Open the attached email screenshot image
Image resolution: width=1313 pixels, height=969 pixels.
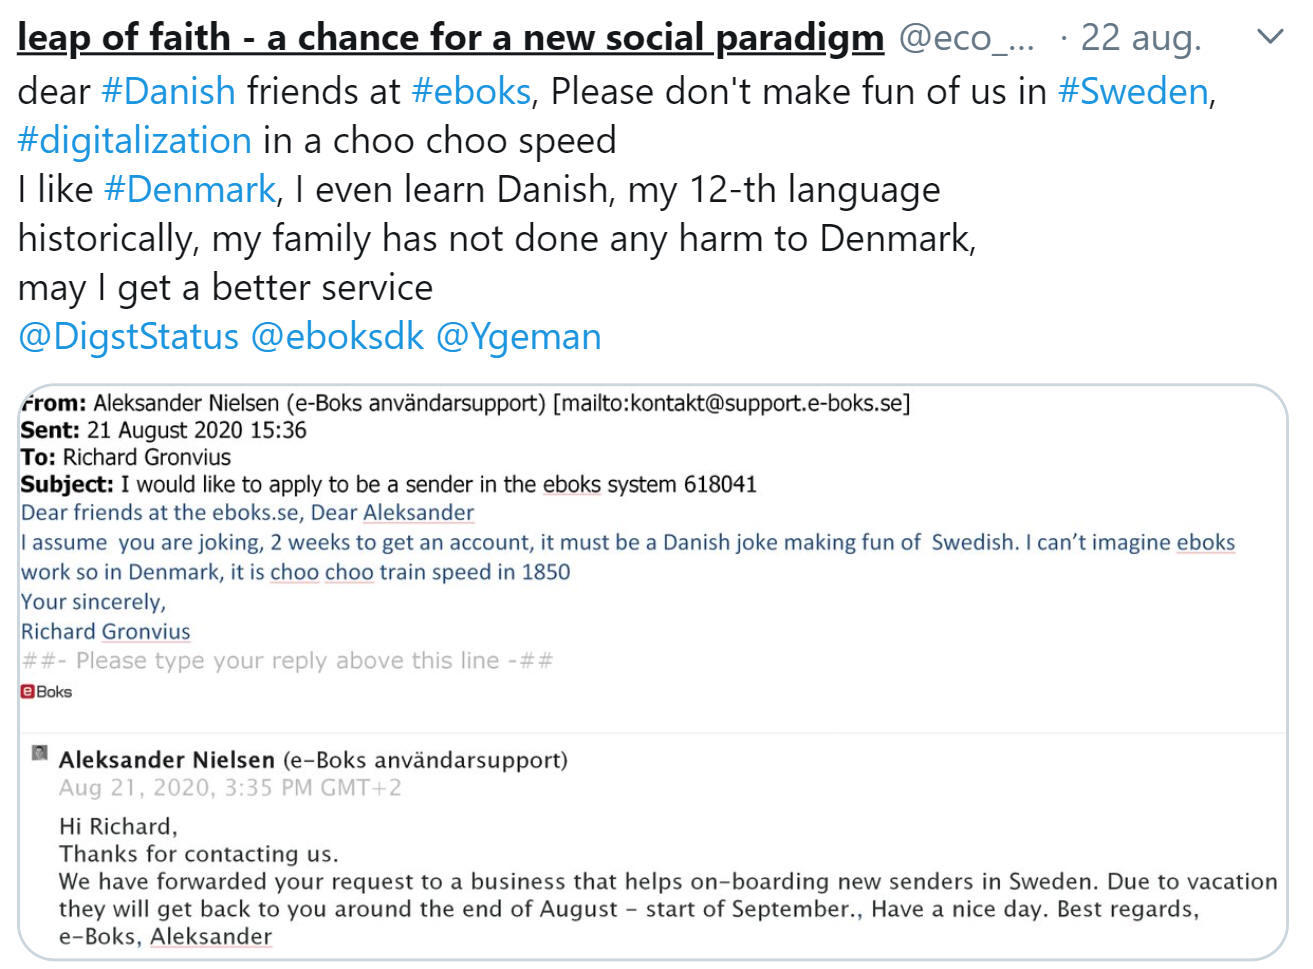(x=653, y=672)
